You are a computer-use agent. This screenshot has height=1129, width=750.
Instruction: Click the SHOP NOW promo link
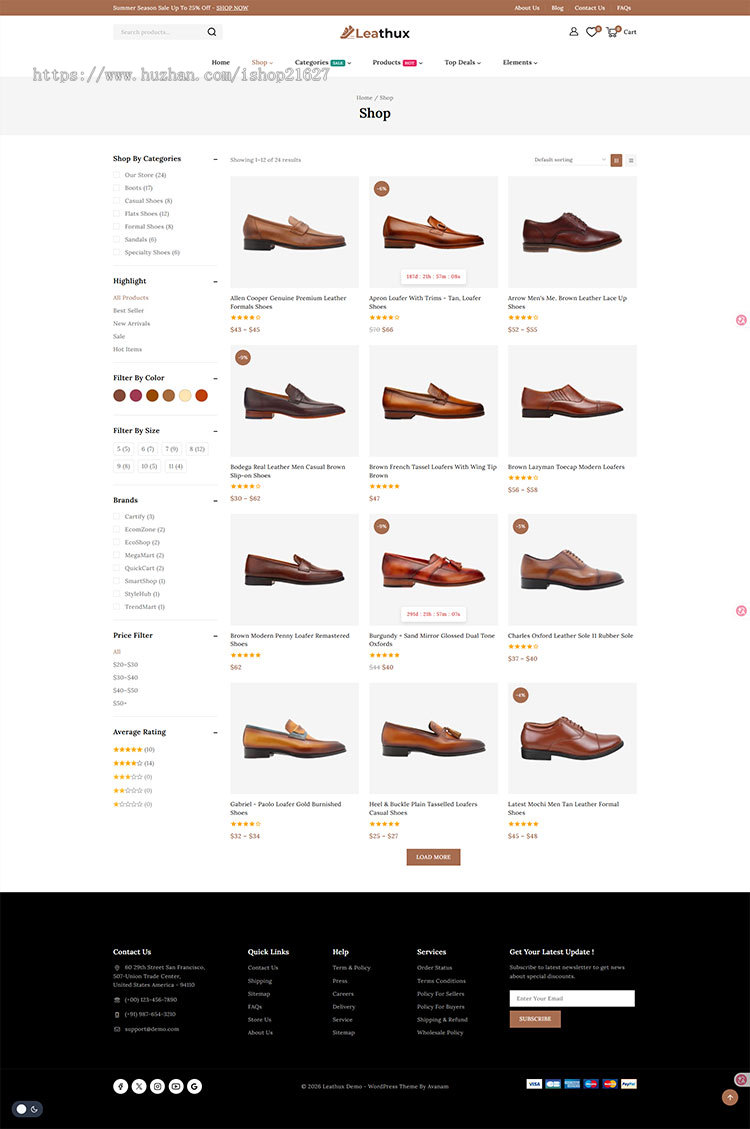(x=232, y=8)
